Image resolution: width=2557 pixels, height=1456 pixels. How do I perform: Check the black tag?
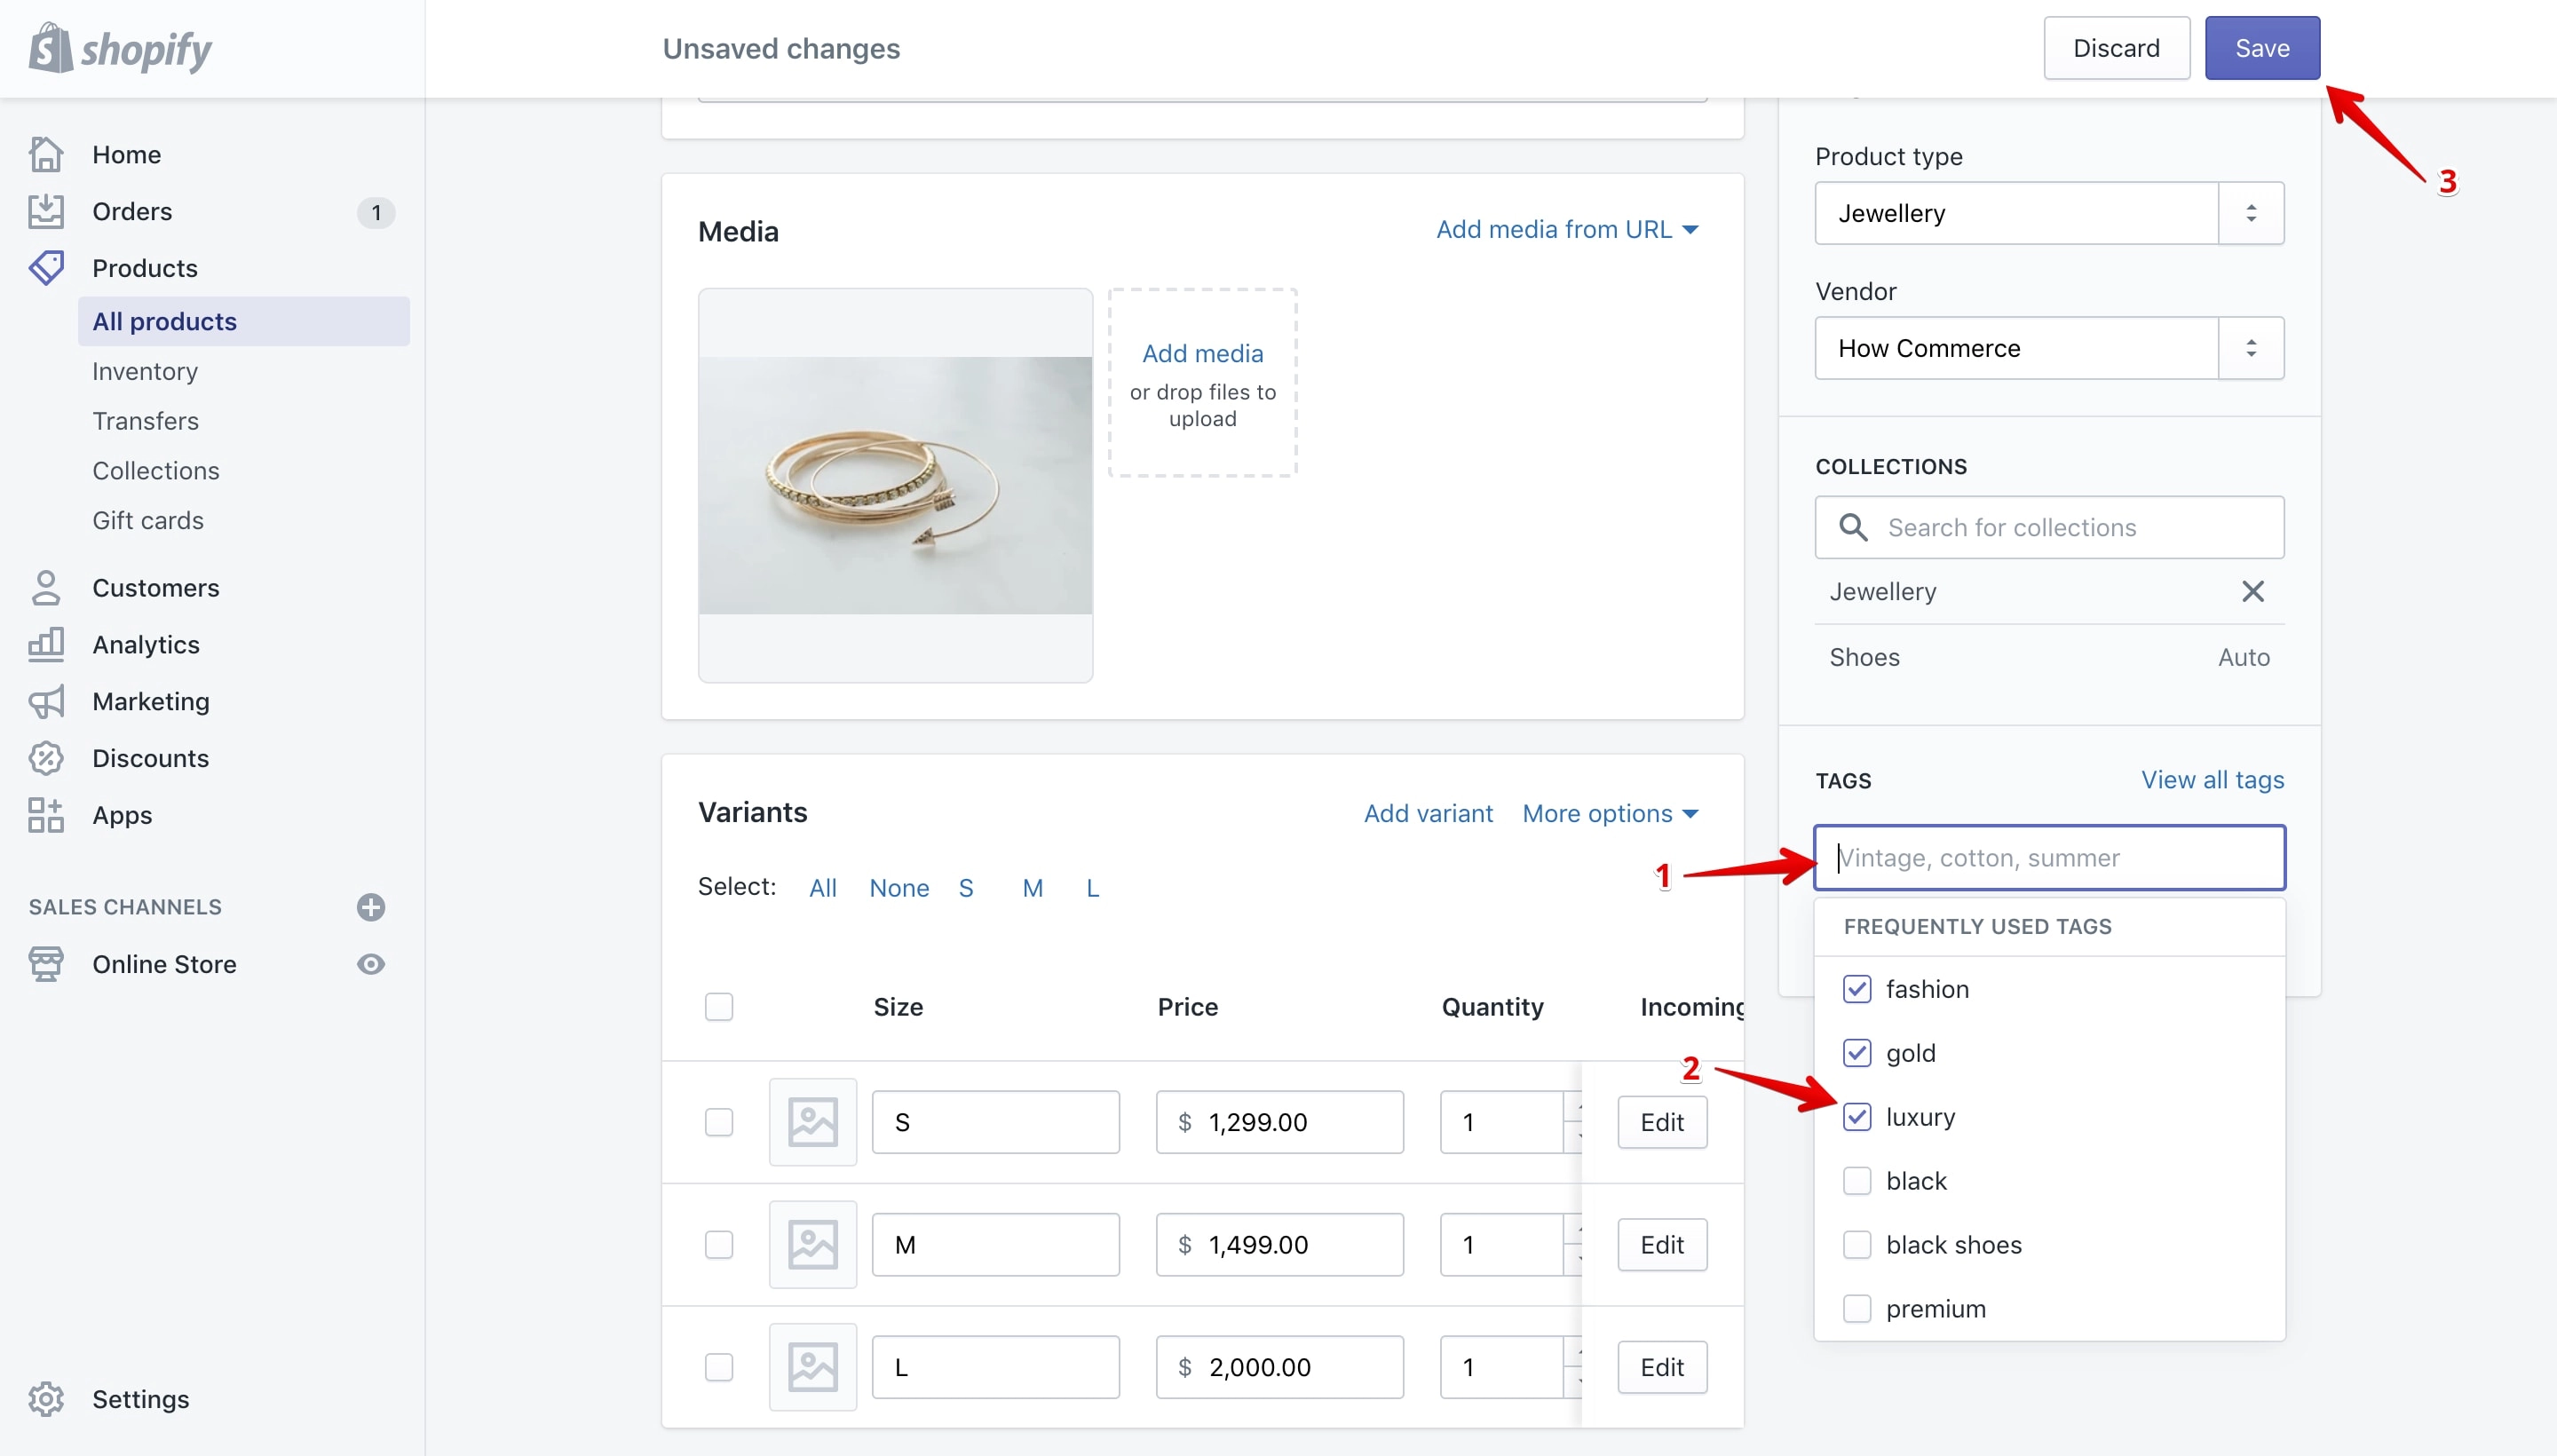click(1857, 1181)
